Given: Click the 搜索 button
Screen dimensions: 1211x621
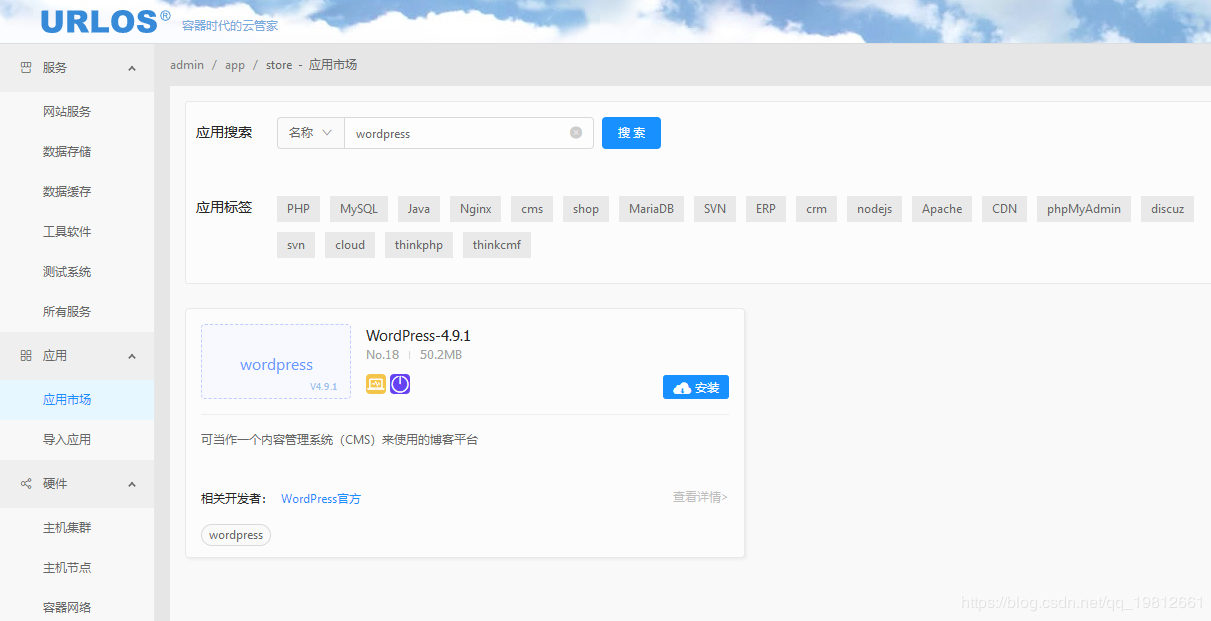Looking at the screenshot, I should click(x=631, y=132).
